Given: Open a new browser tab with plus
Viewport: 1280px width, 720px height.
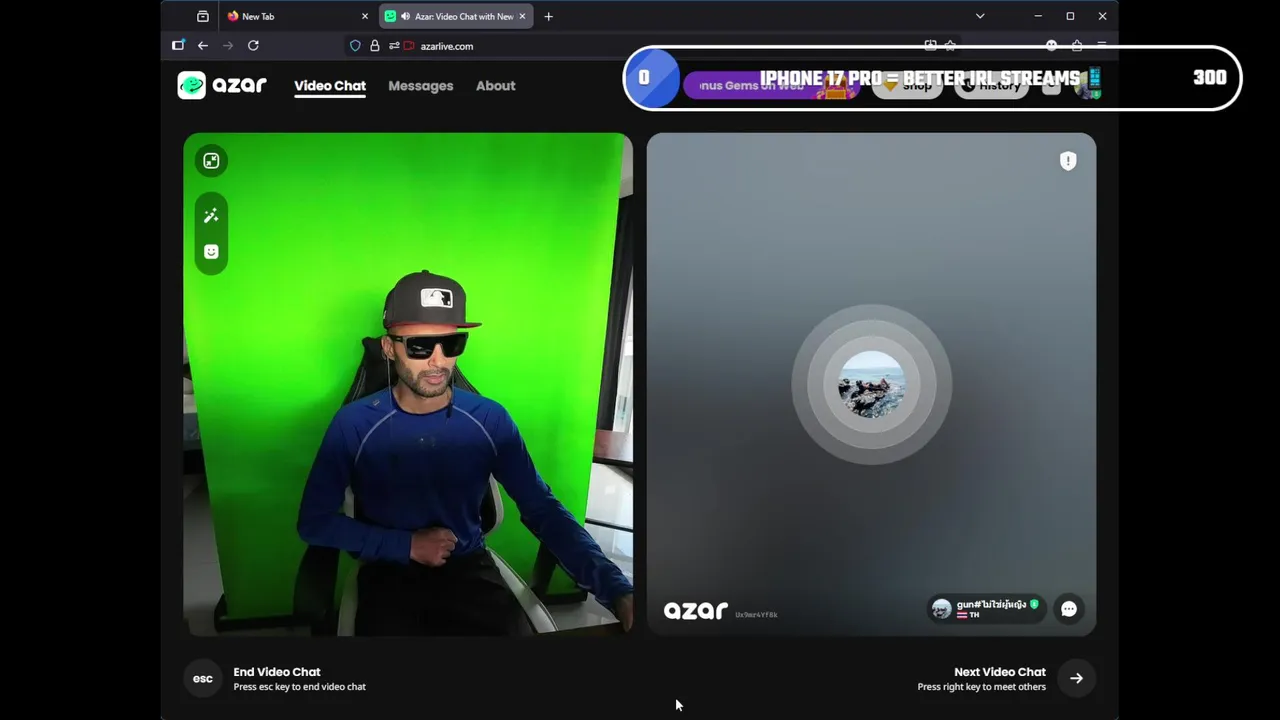Looking at the screenshot, I should 548,16.
